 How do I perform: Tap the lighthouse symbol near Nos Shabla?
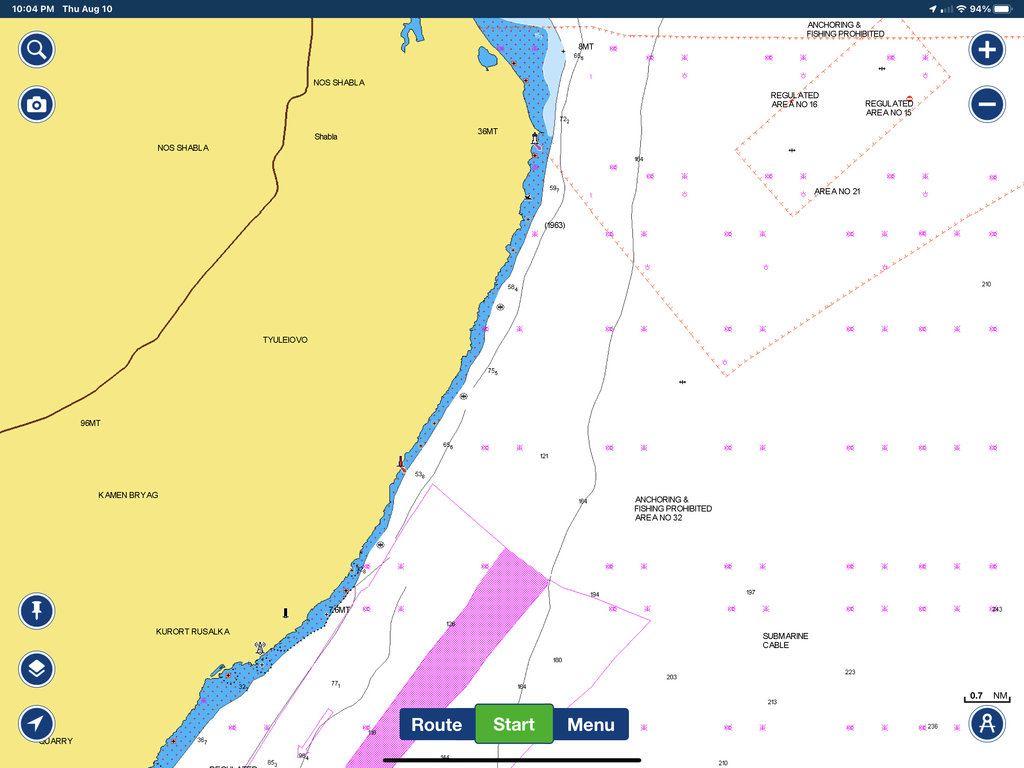click(535, 139)
